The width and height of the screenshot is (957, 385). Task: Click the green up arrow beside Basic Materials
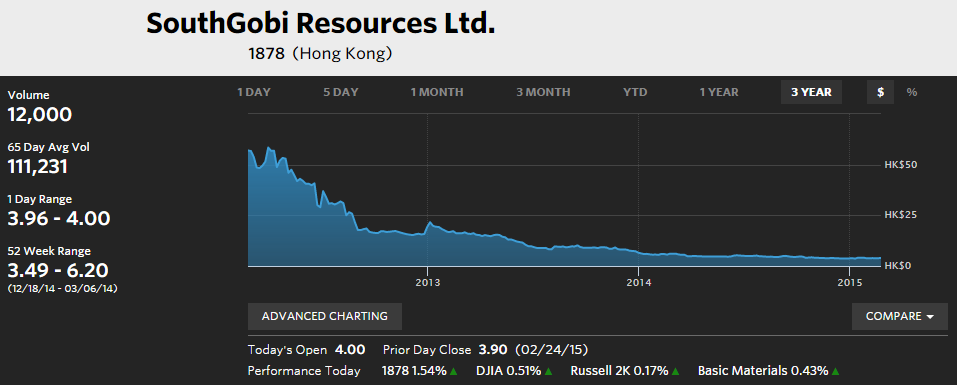pyautogui.click(x=836, y=371)
